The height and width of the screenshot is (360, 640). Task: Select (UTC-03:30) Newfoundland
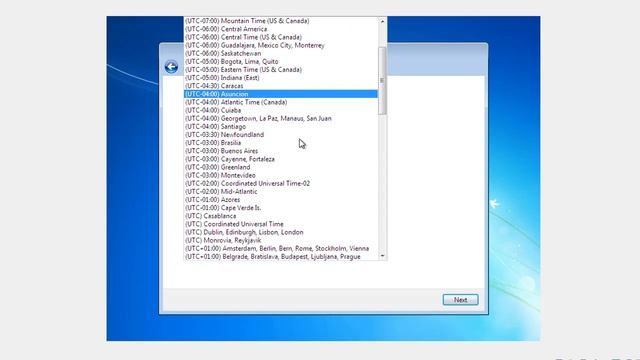pyautogui.click(x=281, y=135)
